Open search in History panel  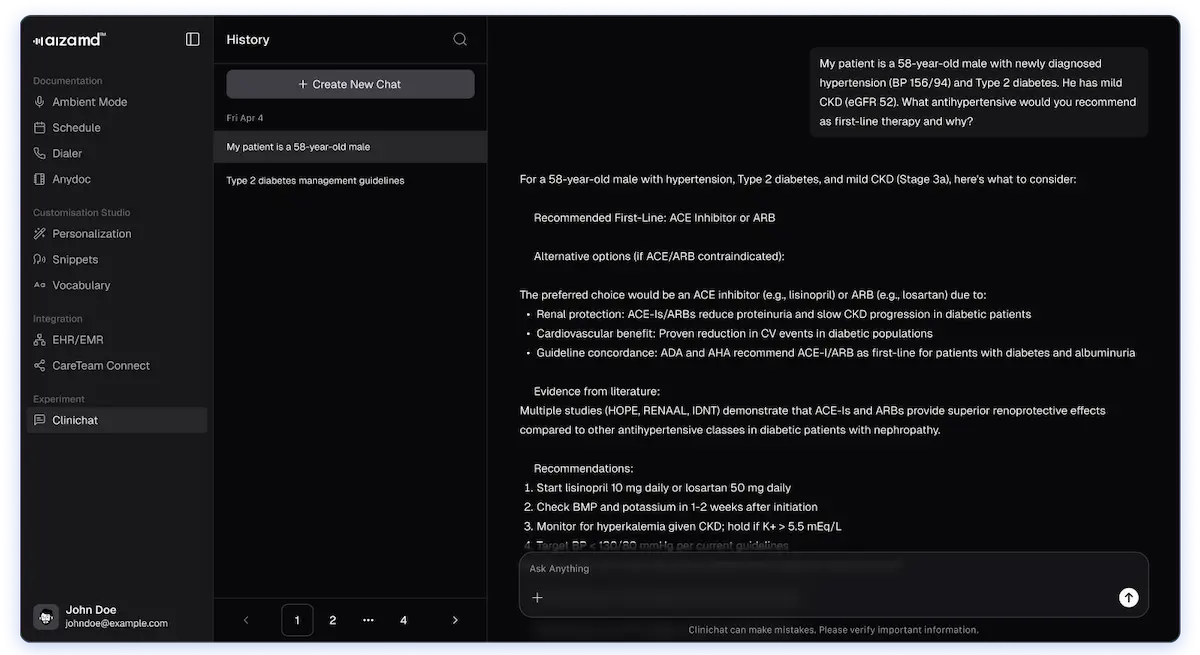460,39
